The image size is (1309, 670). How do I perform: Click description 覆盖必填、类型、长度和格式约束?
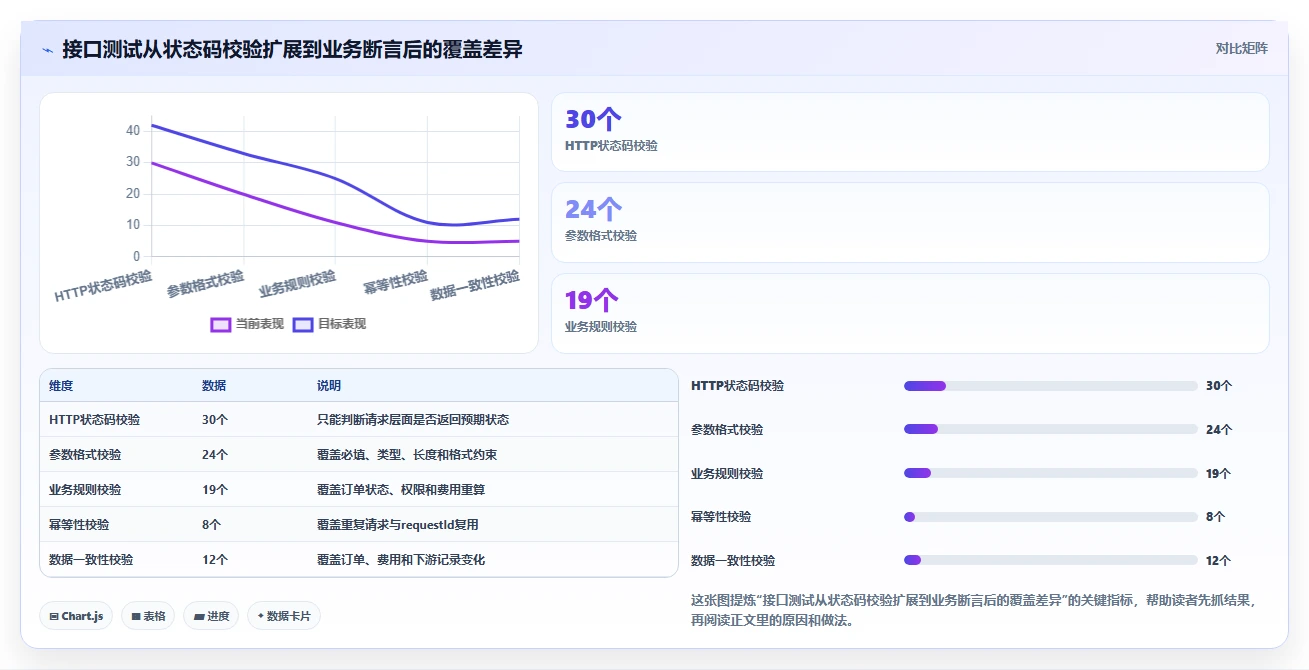(407, 455)
